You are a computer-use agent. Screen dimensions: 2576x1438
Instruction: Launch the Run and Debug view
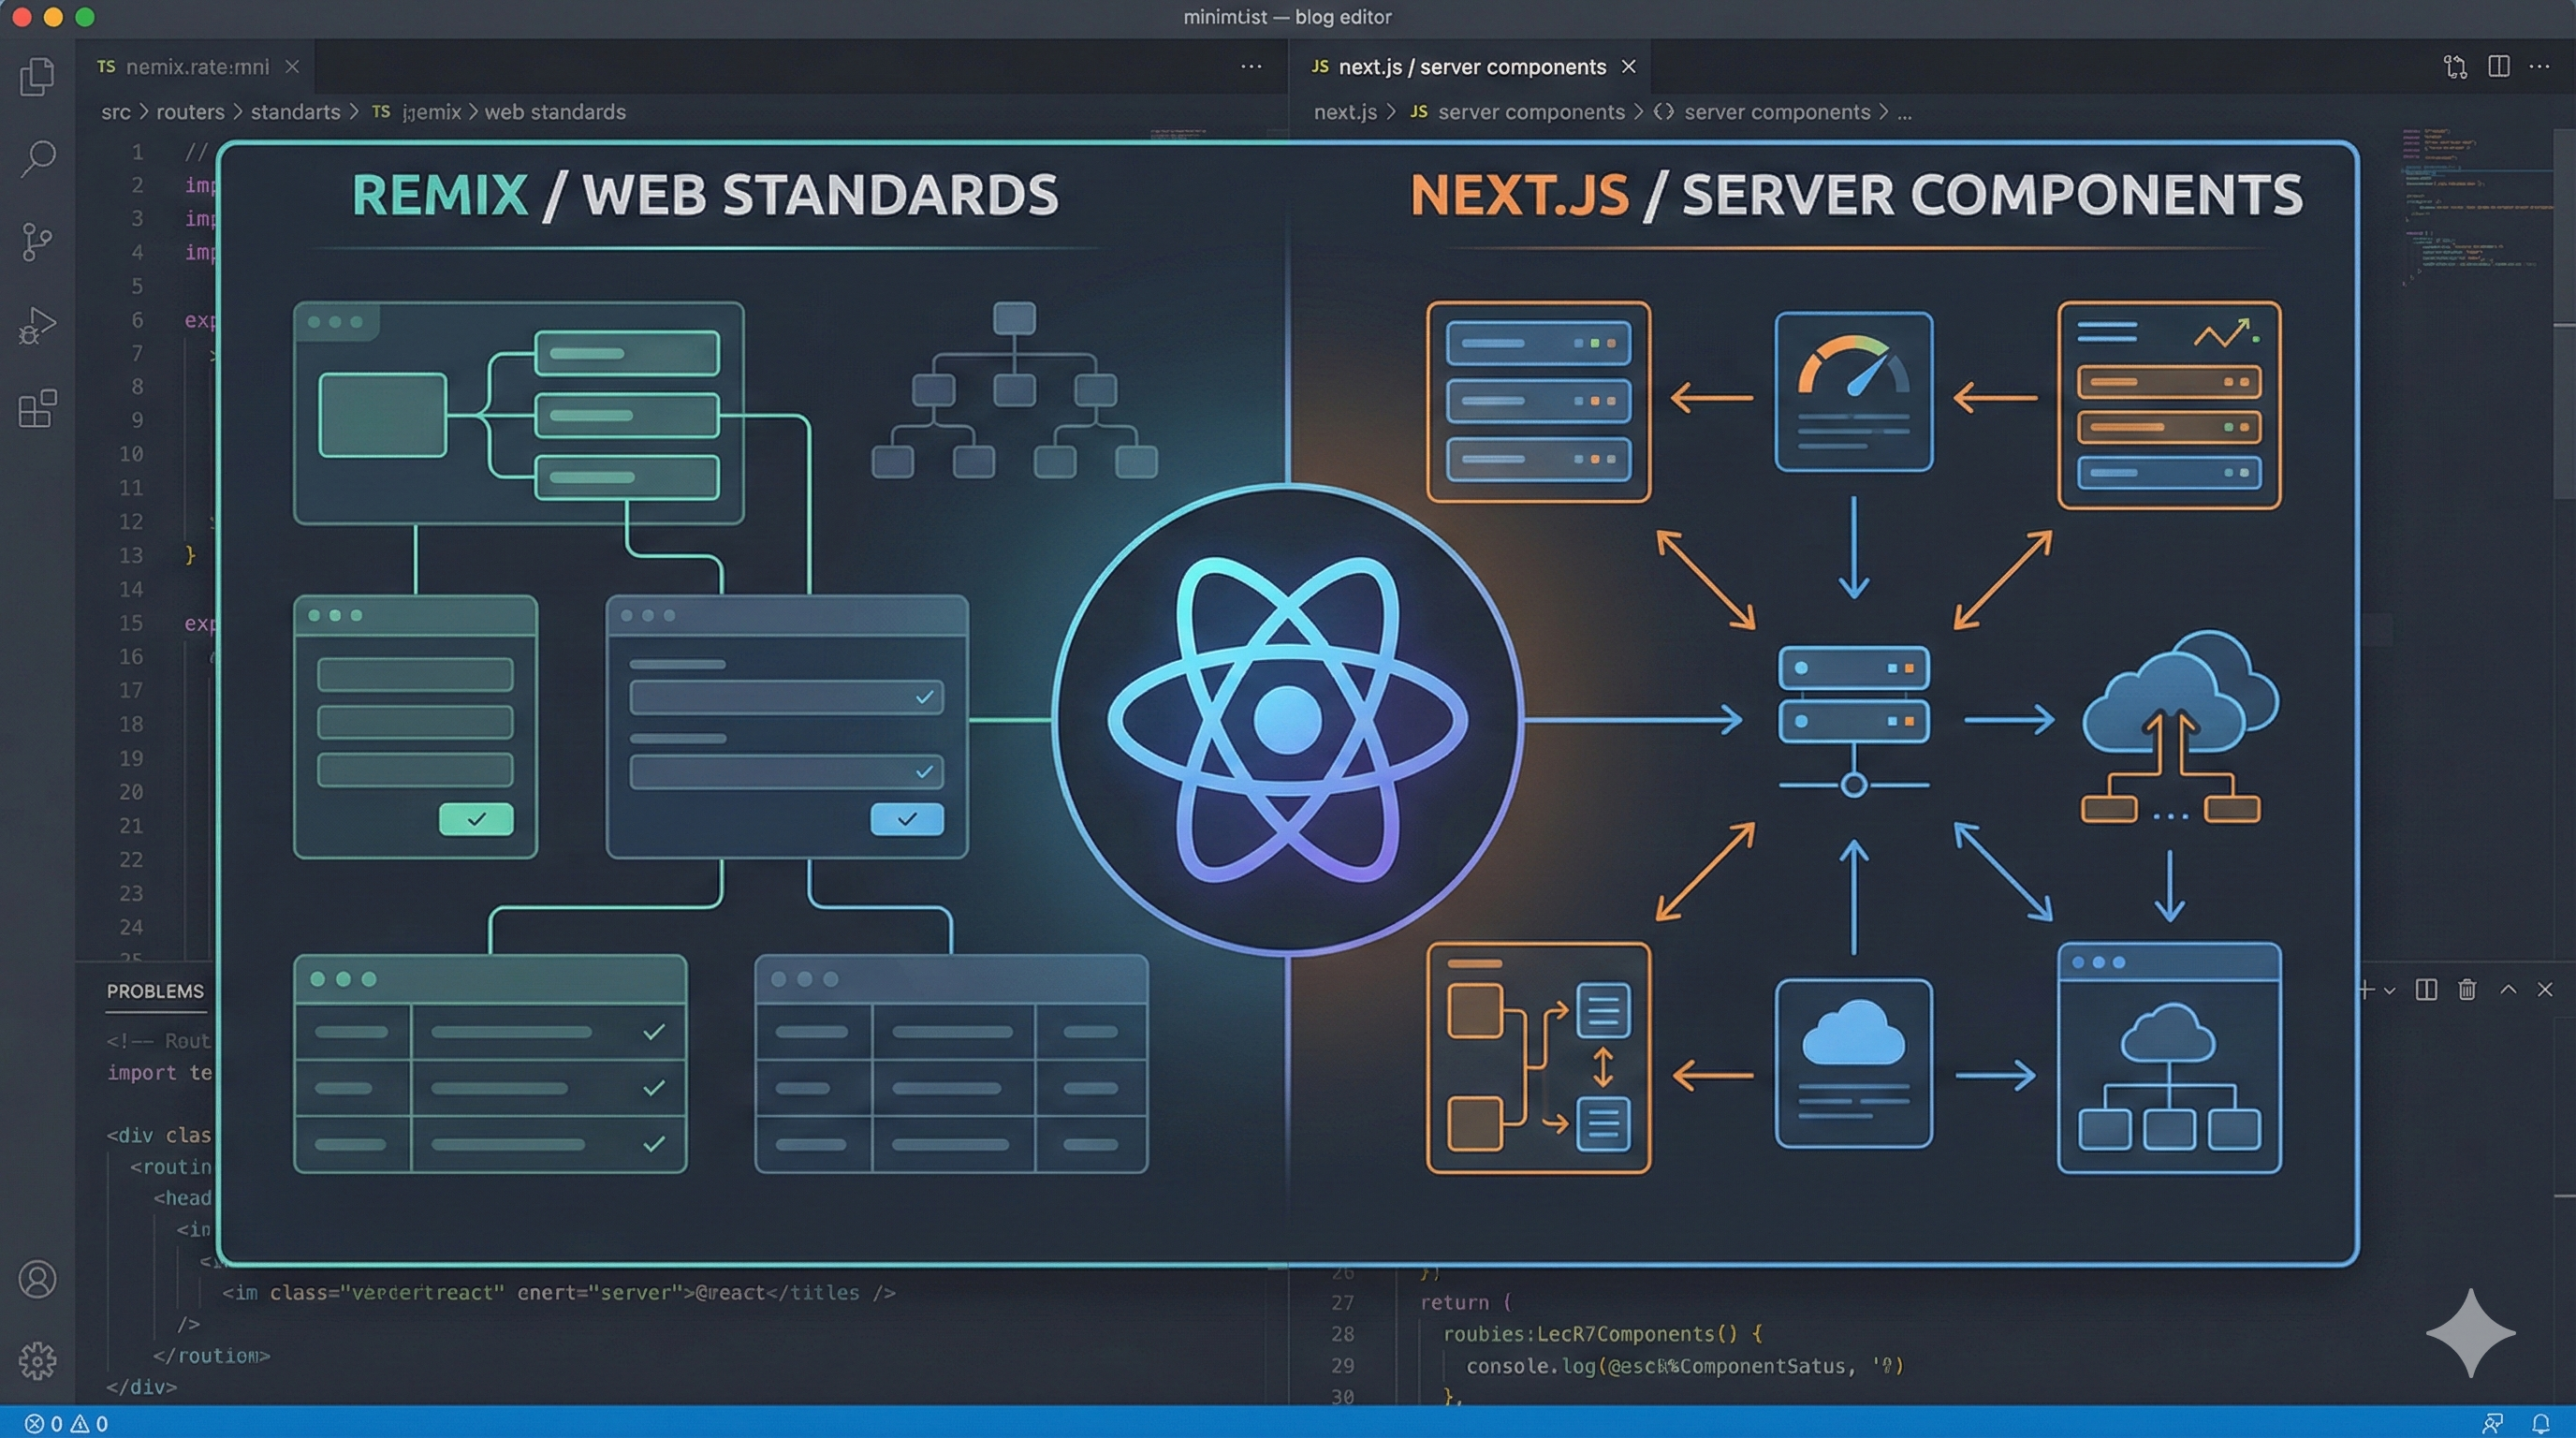37,326
